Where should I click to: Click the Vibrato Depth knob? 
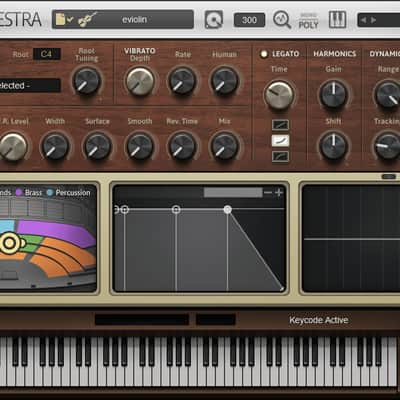(x=140, y=82)
